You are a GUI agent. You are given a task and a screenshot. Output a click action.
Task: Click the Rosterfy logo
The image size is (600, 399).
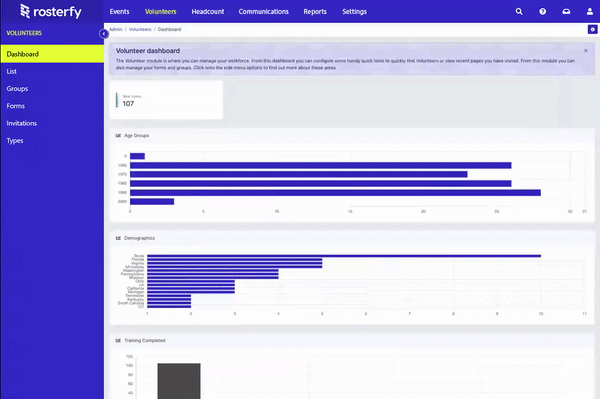coord(51,11)
